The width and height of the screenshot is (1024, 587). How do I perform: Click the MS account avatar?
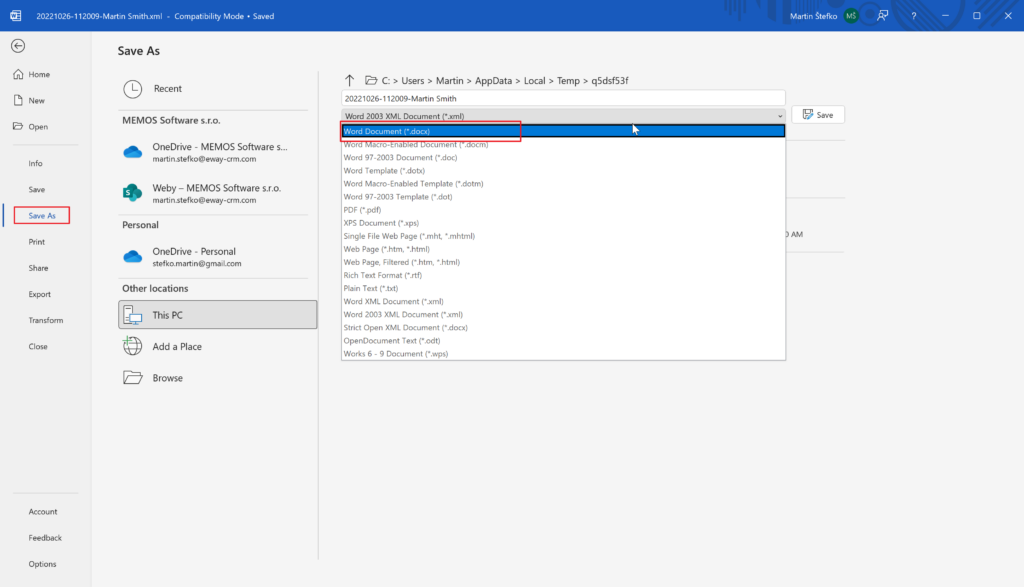pos(851,16)
